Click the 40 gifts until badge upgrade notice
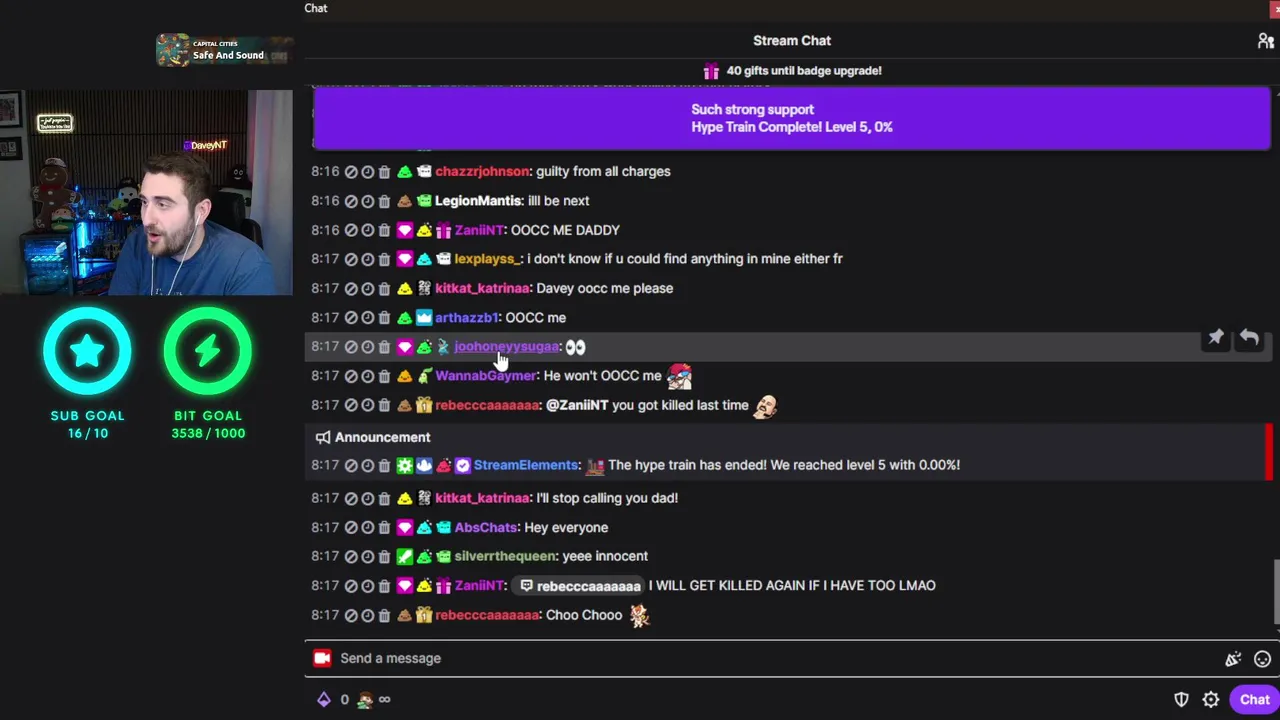 tap(792, 71)
